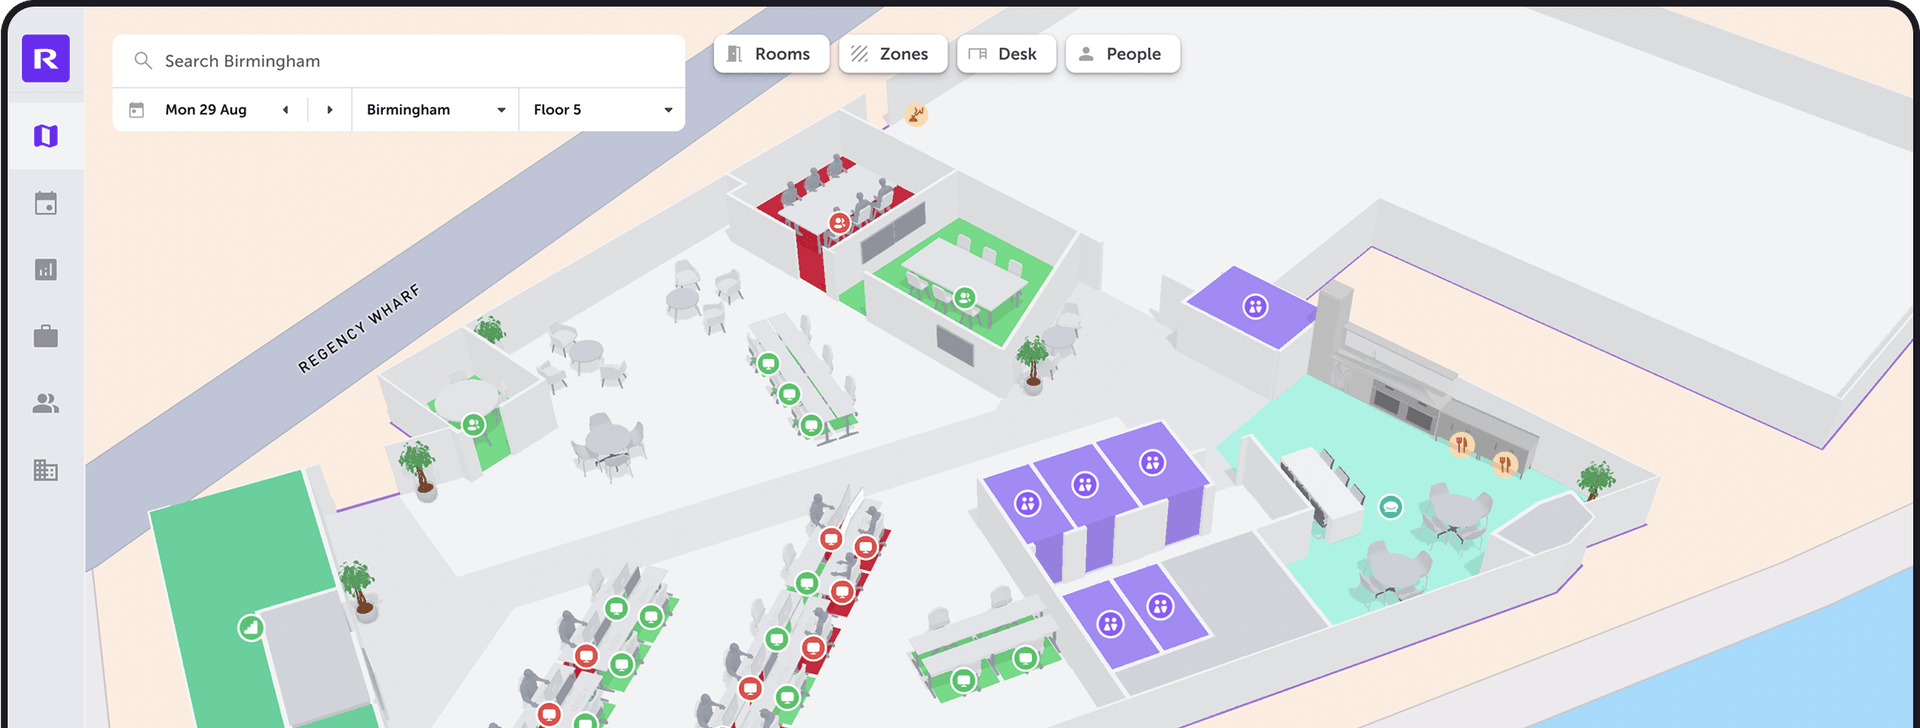1920x728 pixels.
Task: Select the briefcase icon in sidebar
Action: coord(46,337)
